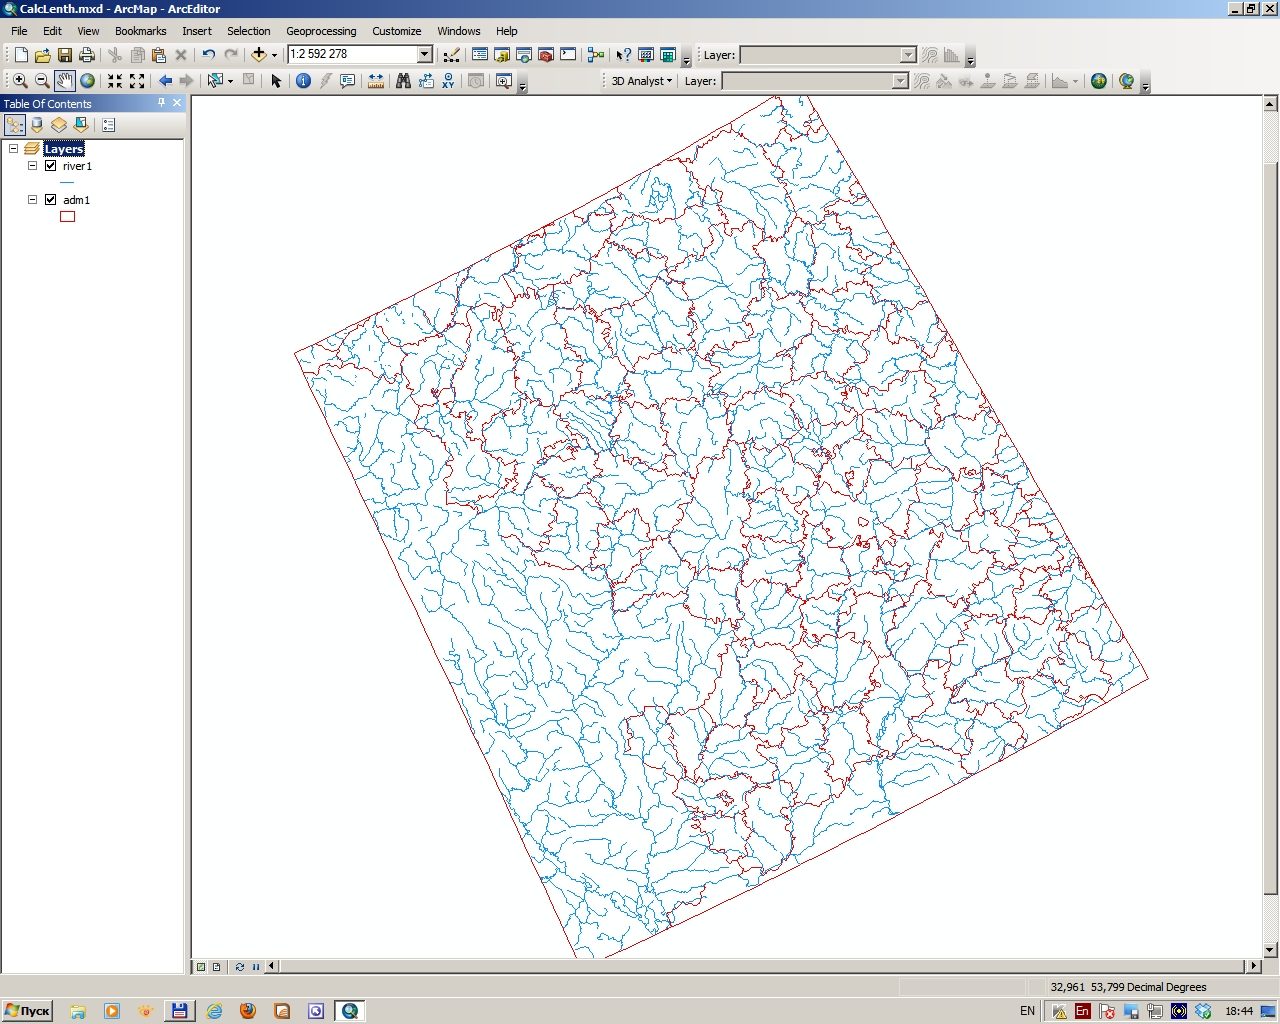Image resolution: width=1280 pixels, height=1024 pixels.
Task: Collapse the river1 layer legend
Action: click(32, 166)
